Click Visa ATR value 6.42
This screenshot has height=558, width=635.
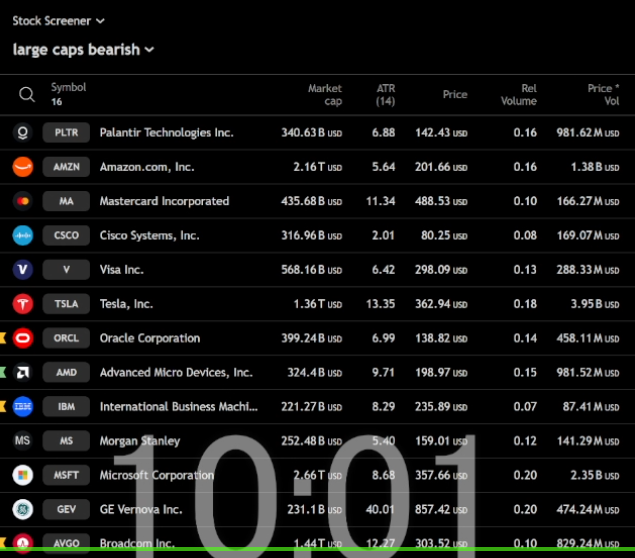[383, 270]
